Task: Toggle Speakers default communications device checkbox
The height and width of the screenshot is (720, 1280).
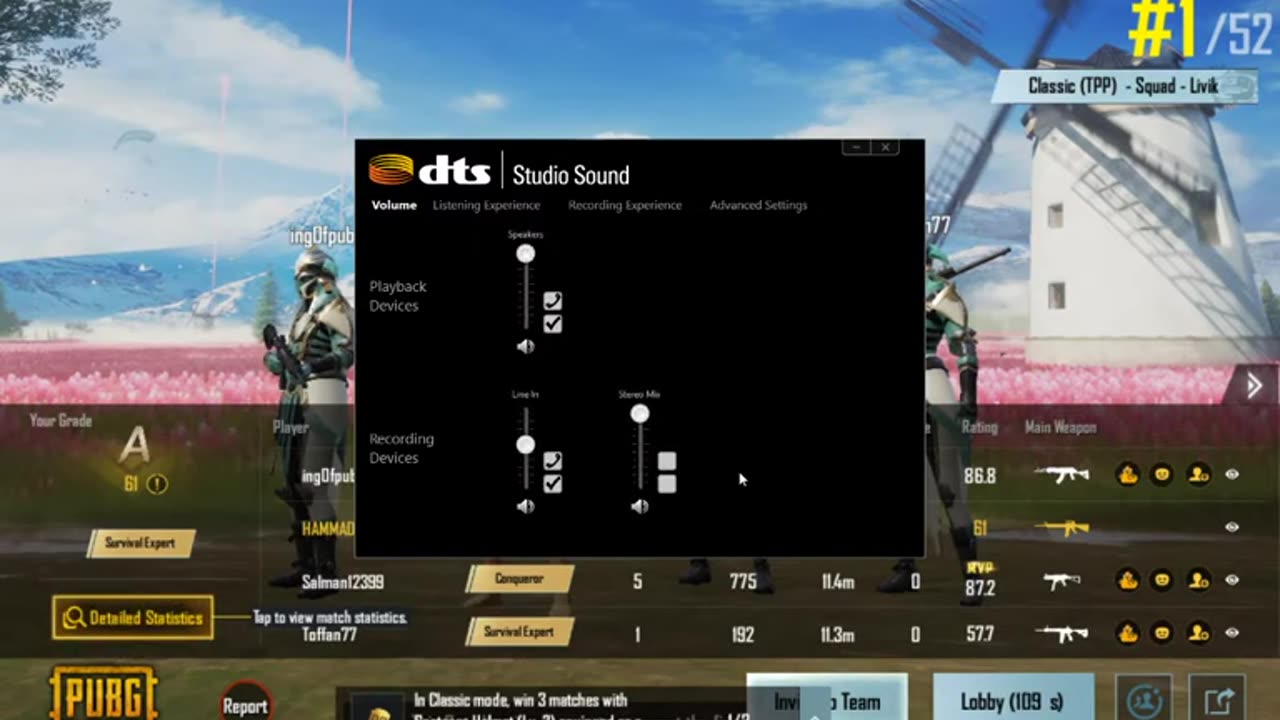Action: pos(552,301)
